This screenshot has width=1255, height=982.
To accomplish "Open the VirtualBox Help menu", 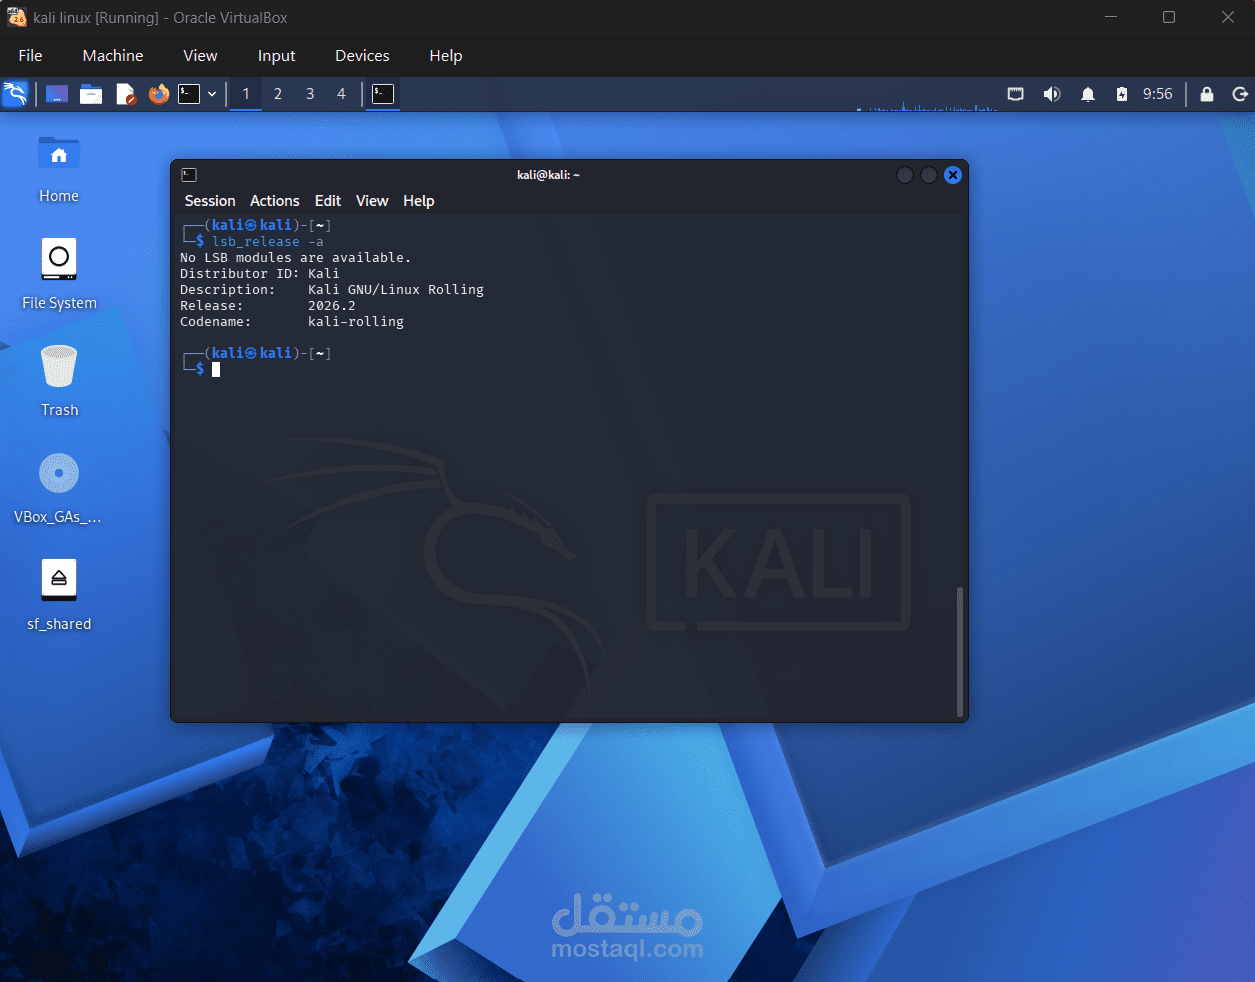I will pos(446,56).
